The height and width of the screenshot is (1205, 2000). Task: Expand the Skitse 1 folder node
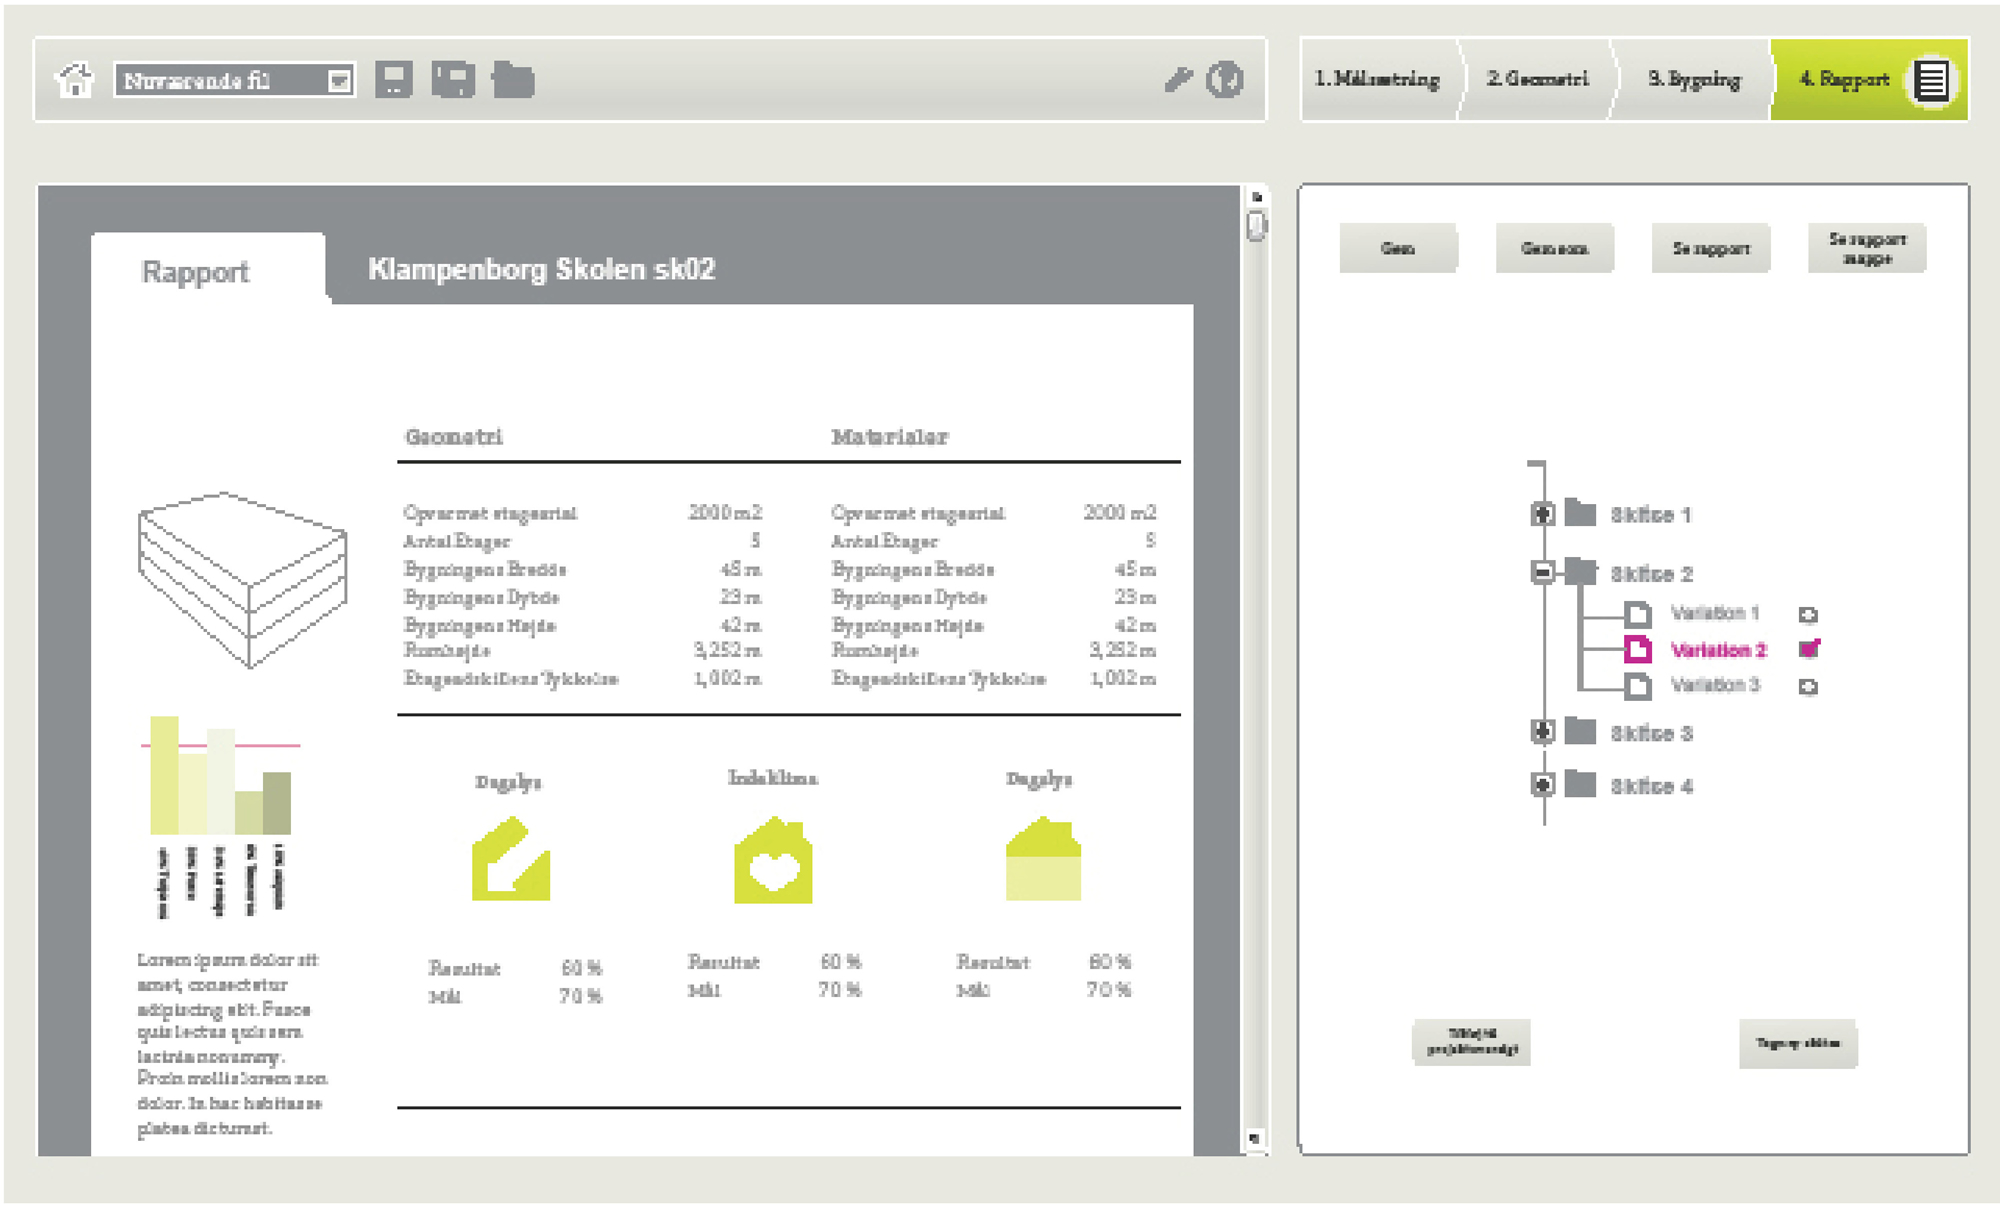coord(1542,514)
